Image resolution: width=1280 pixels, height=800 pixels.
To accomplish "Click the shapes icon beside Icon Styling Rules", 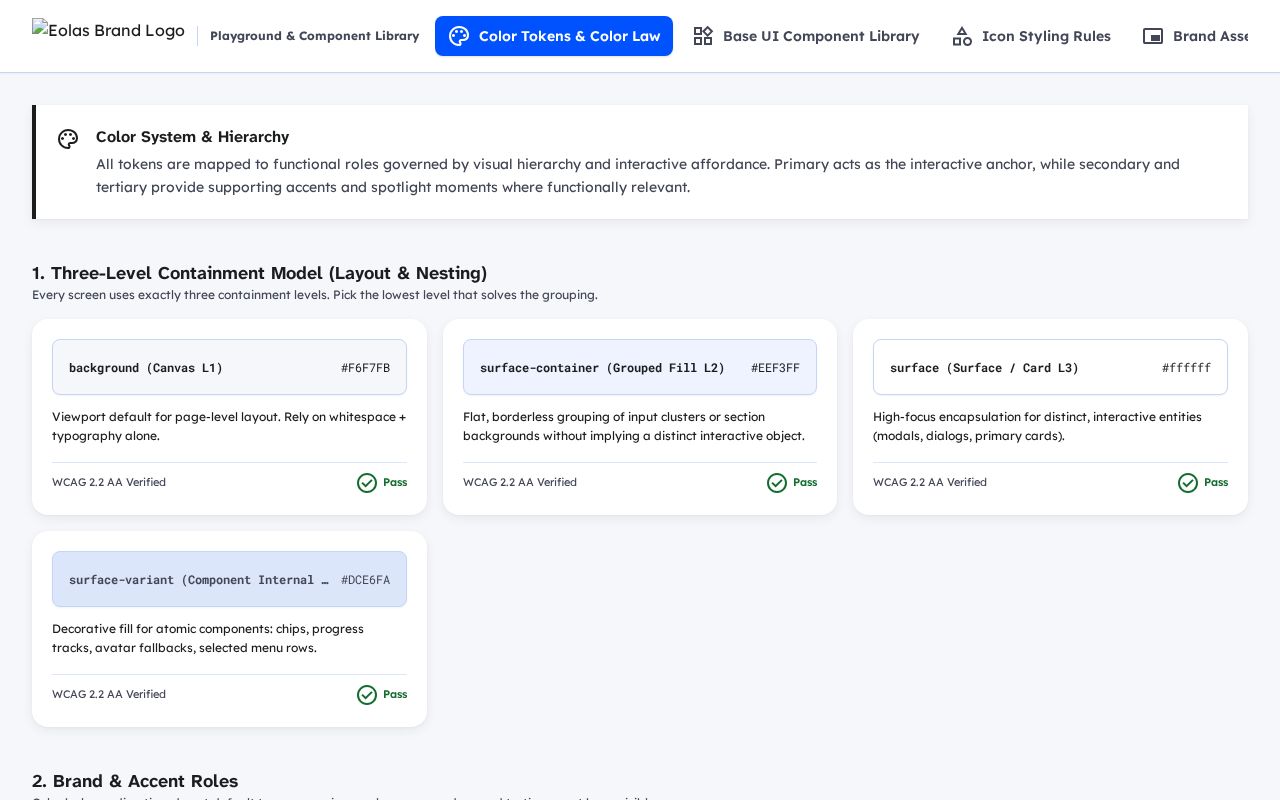I will pos(962,36).
